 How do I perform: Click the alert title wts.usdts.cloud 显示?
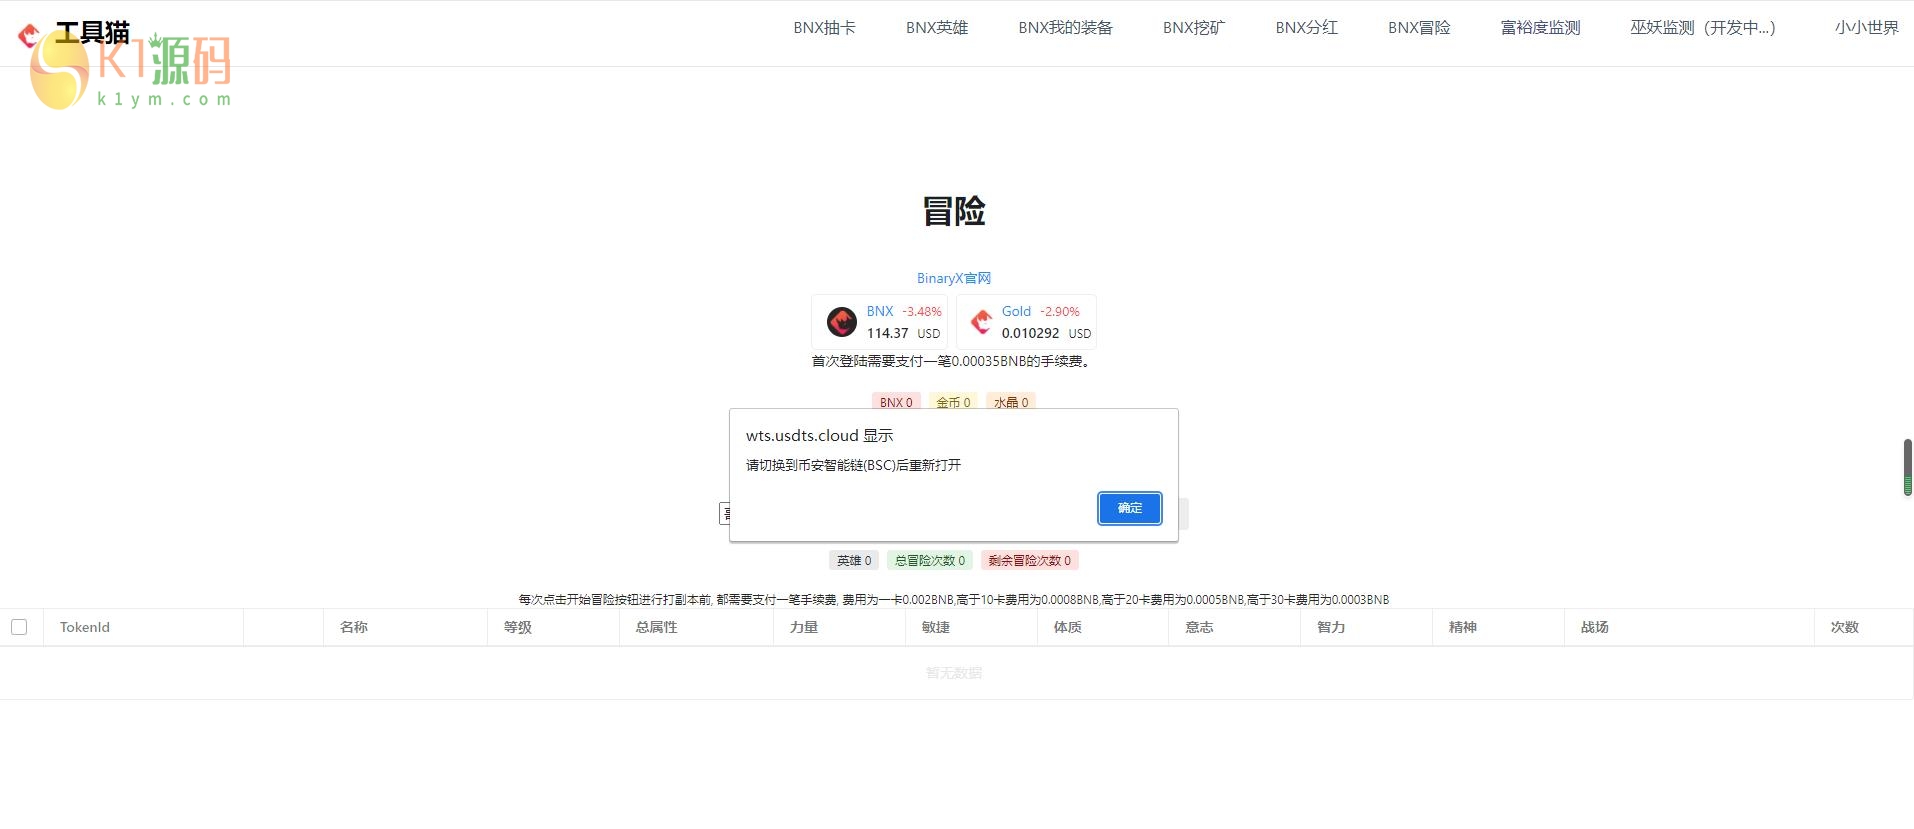tap(820, 436)
